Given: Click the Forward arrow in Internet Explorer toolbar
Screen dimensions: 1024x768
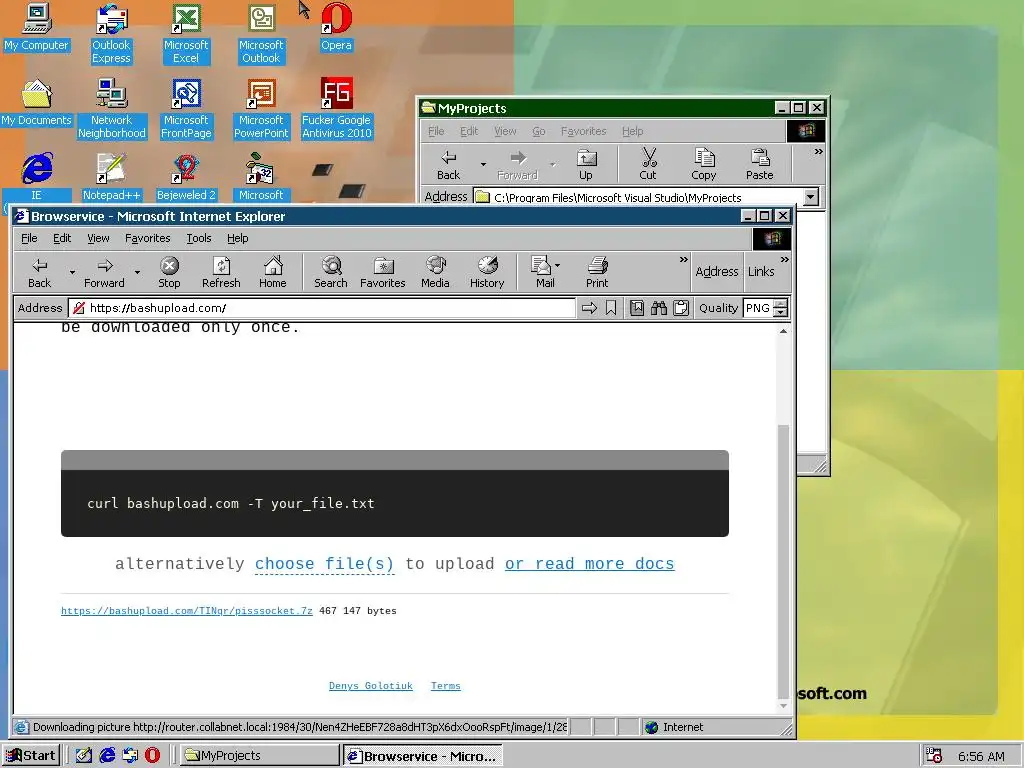Looking at the screenshot, I should click(104, 272).
